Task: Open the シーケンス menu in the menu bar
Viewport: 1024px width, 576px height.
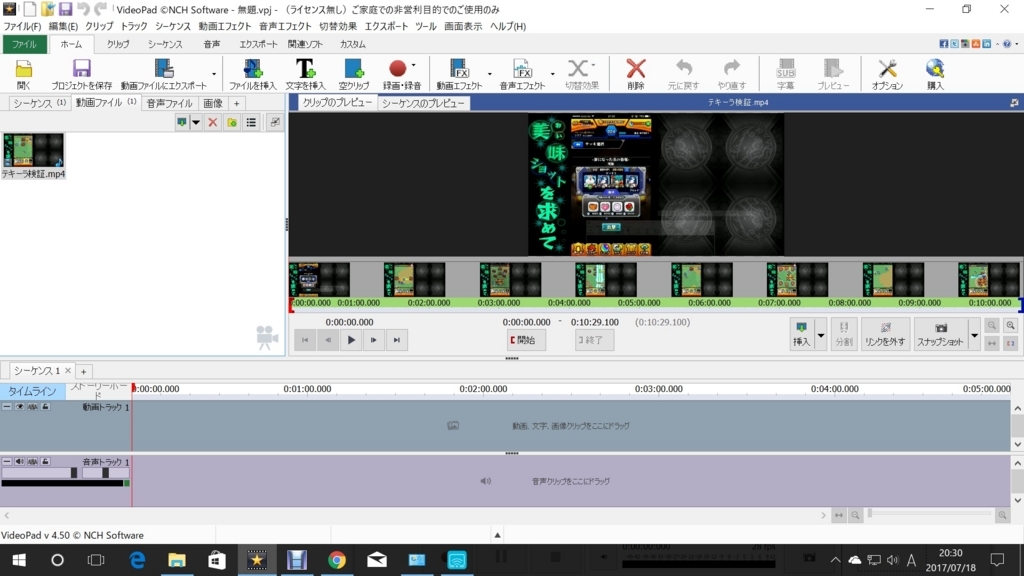Action: [172, 26]
